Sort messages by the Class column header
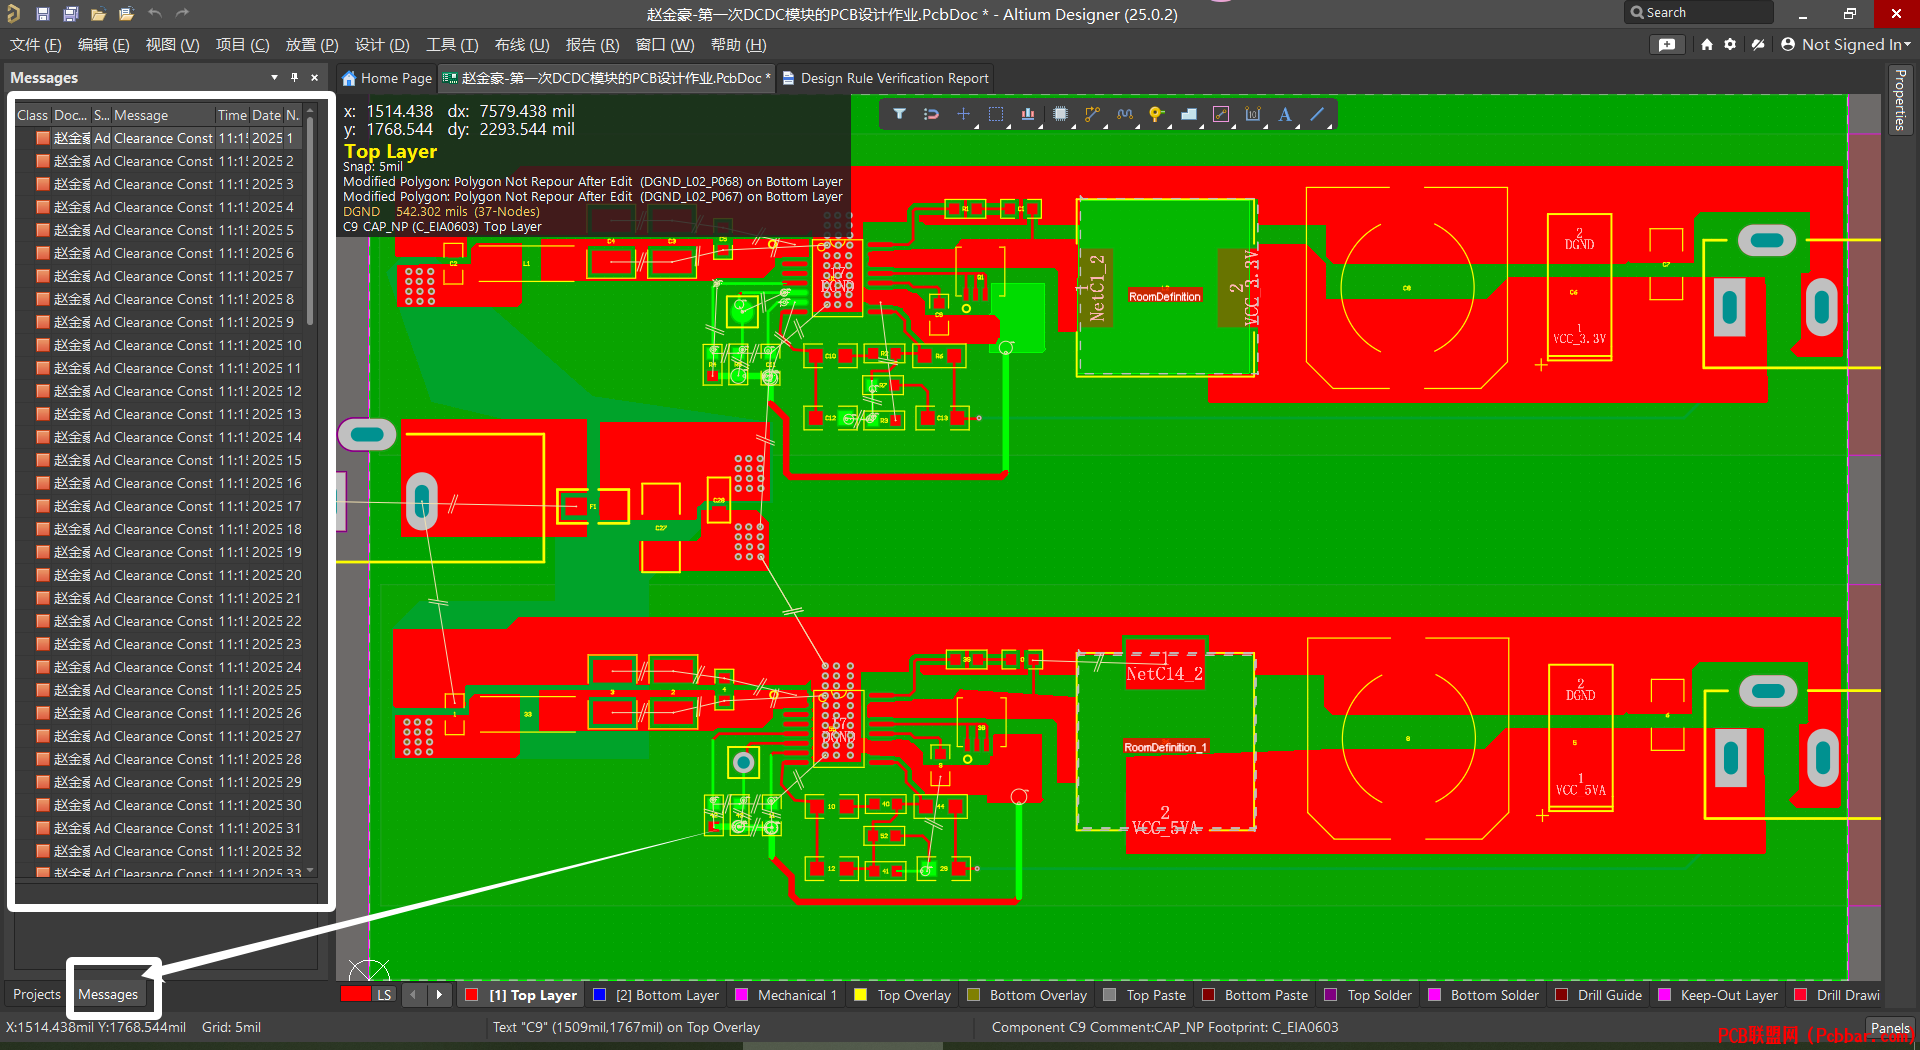Screen dimensions: 1920x1050 pyautogui.click(x=33, y=115)
